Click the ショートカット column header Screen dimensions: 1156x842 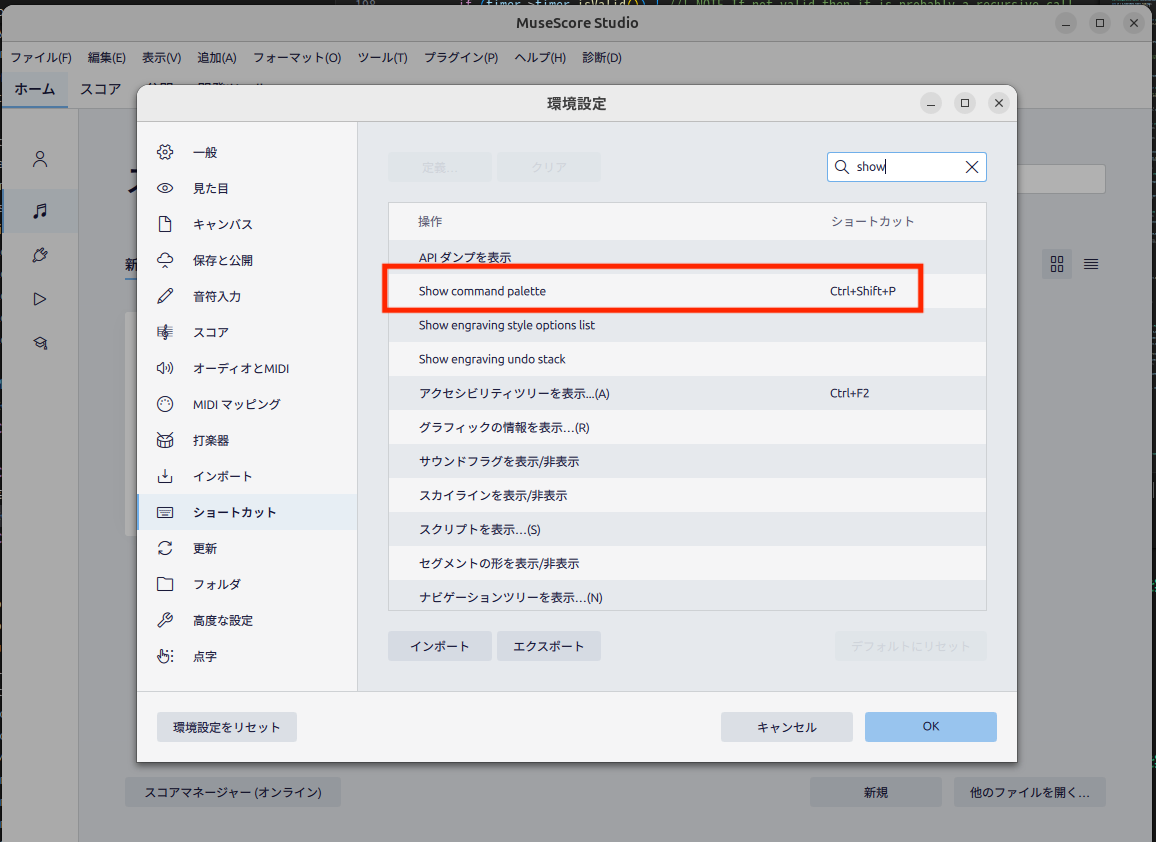pos(872,221)
